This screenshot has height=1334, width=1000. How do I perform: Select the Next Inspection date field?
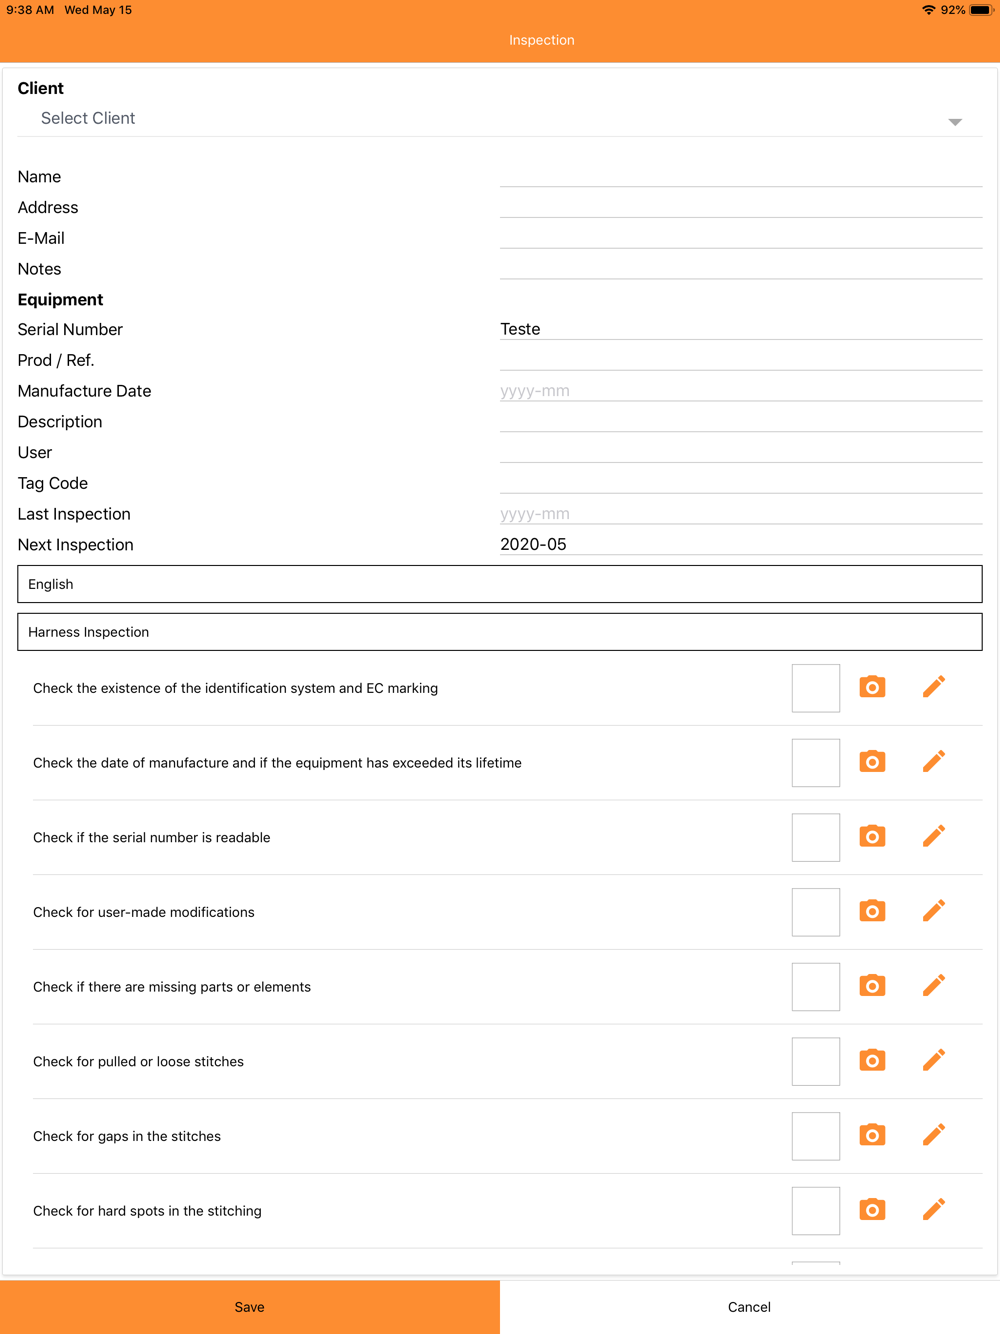point(741,544)
